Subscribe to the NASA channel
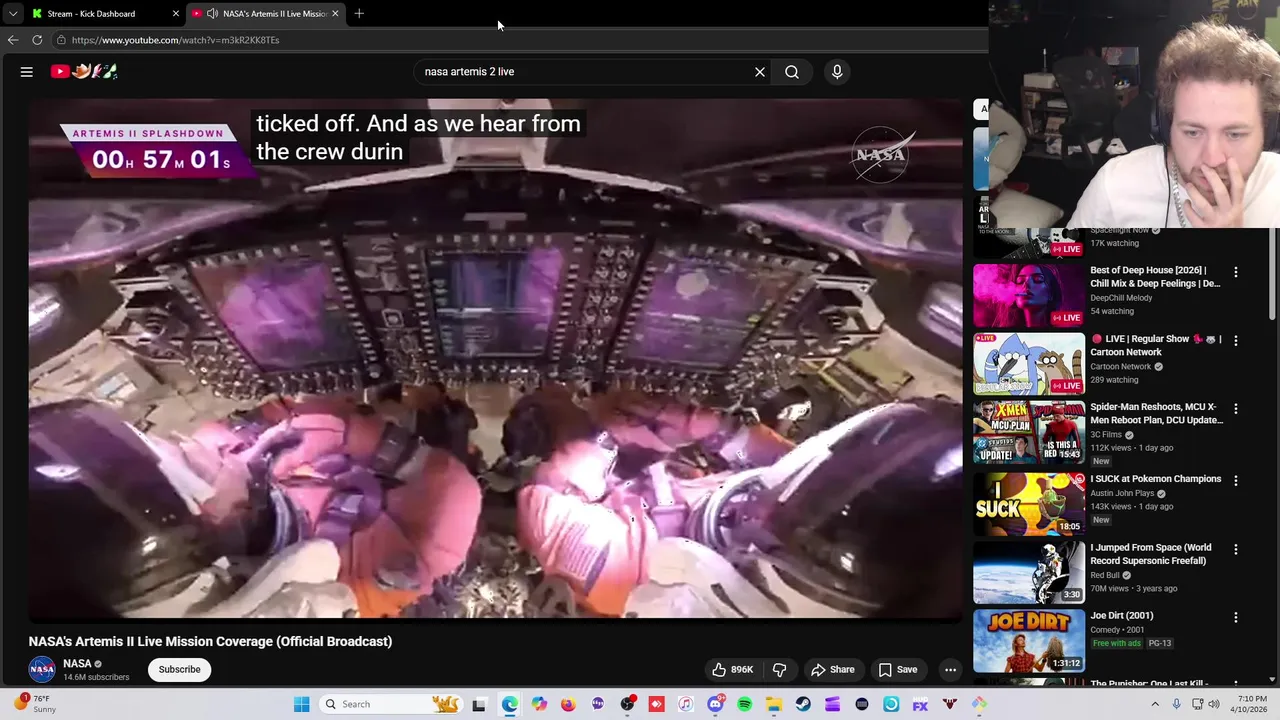This screenshot has width=1280, height=720. tap(180, 669)
